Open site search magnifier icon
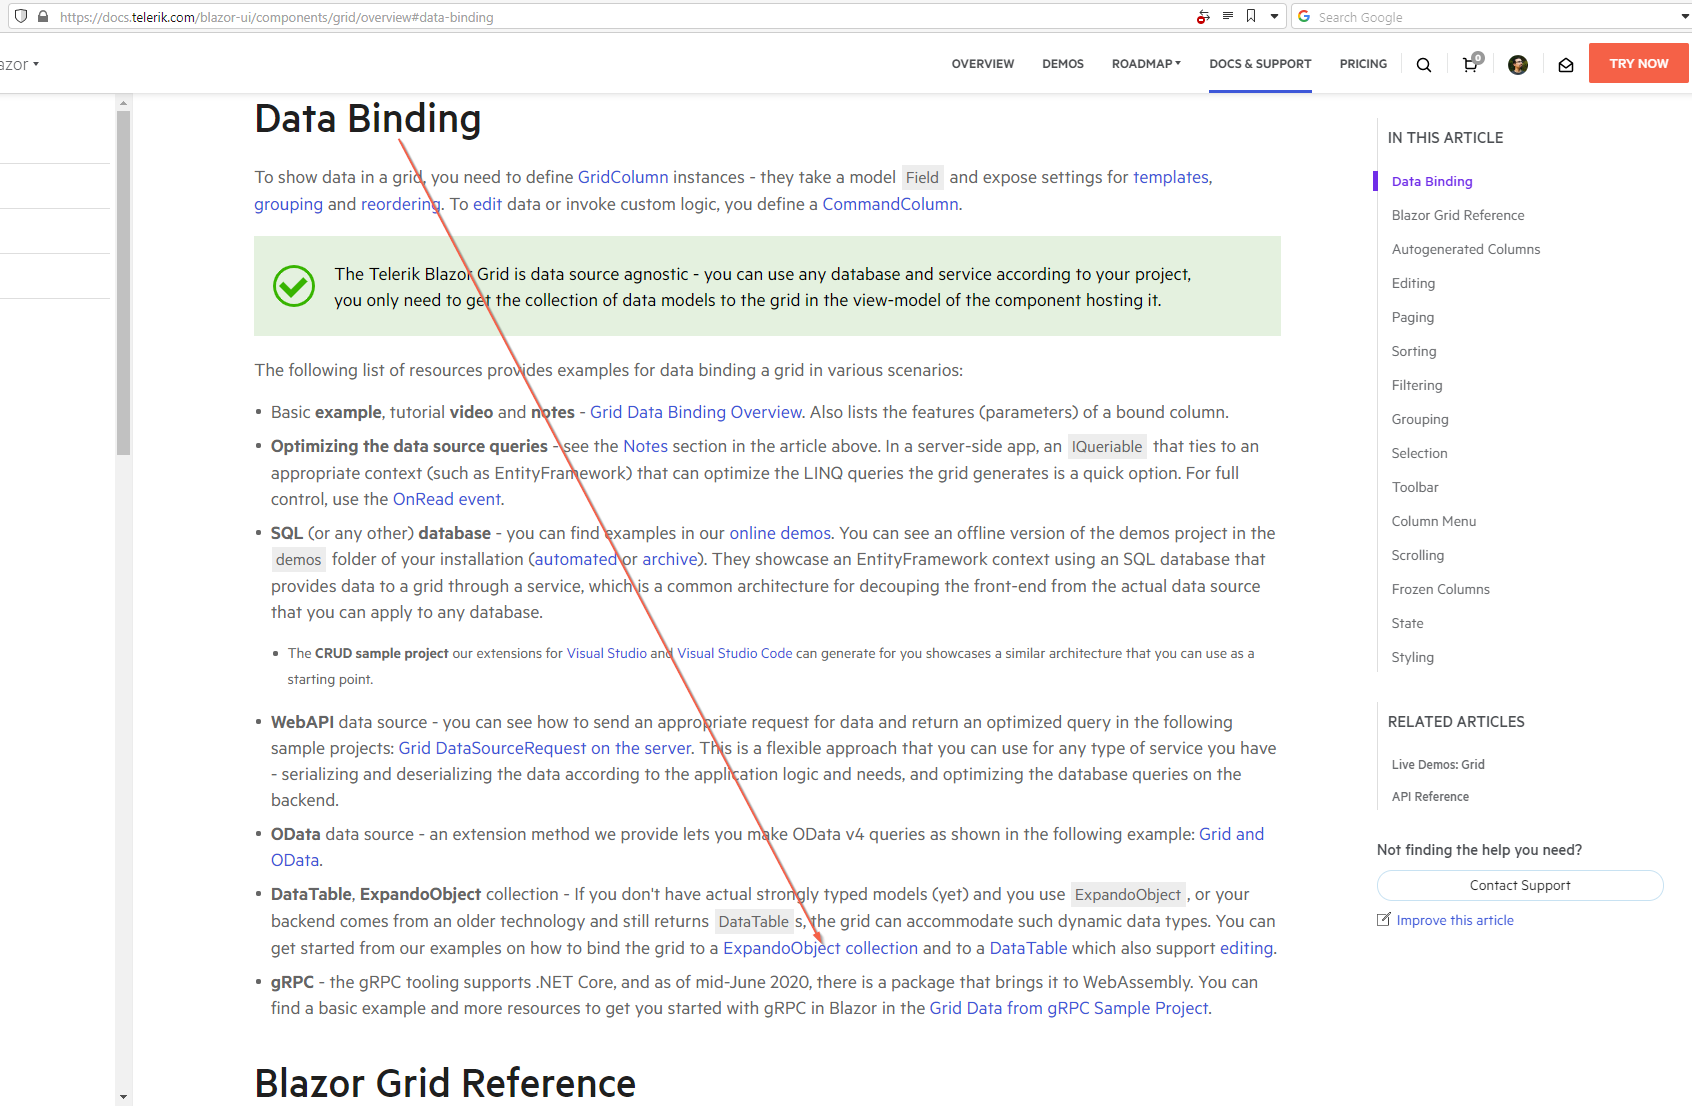 coord(1424,64)
